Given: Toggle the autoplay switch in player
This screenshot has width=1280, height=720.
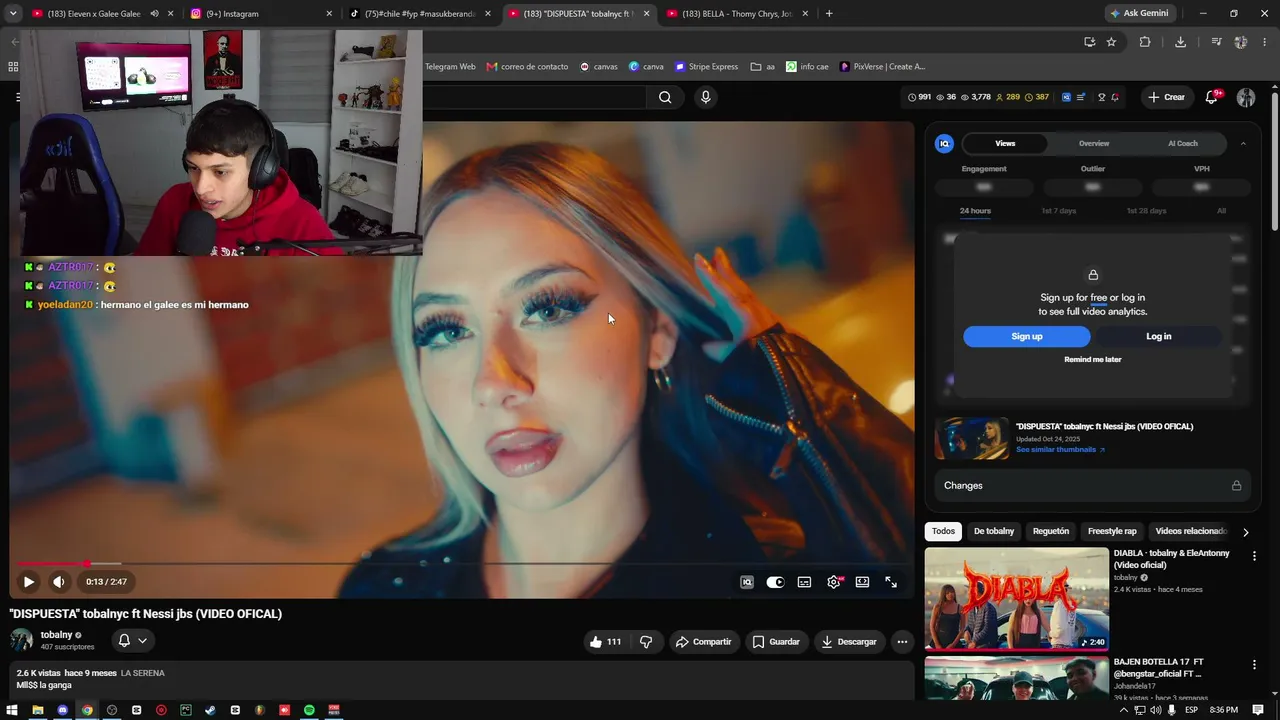Looking at the screenshot, I should (775, 582).
